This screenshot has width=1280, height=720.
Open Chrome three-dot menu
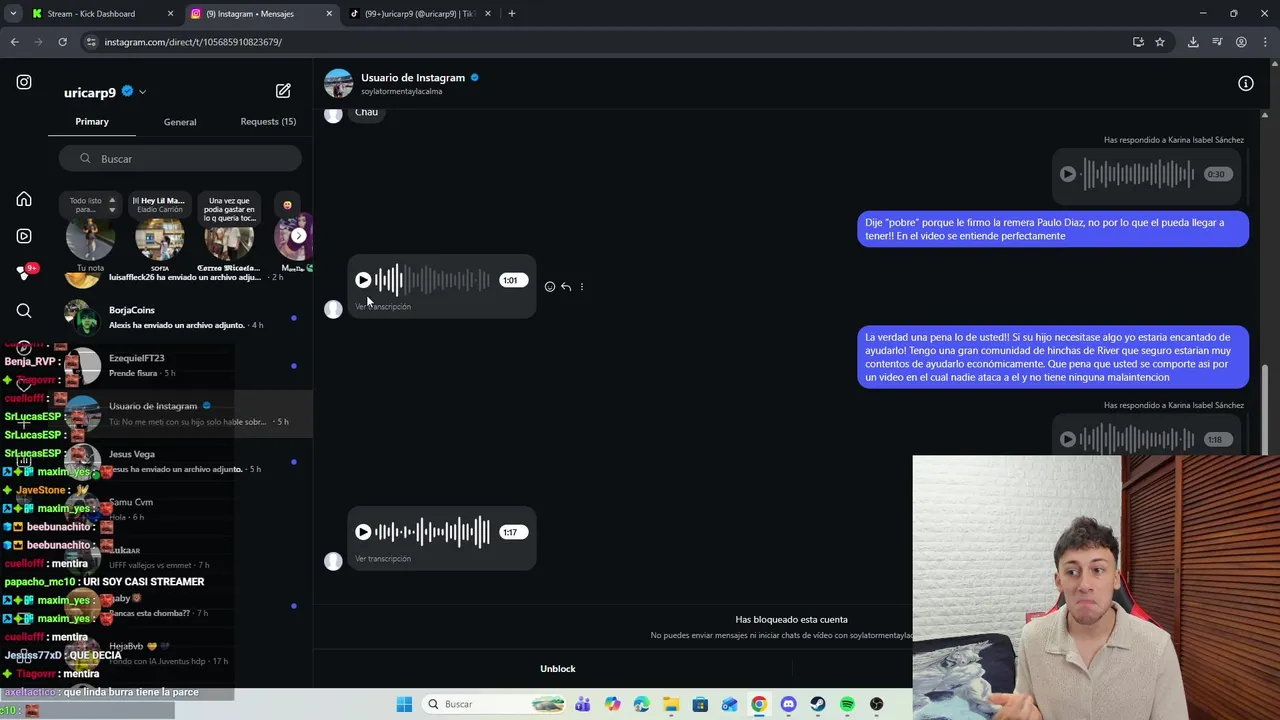click(x=1265, y=42)
